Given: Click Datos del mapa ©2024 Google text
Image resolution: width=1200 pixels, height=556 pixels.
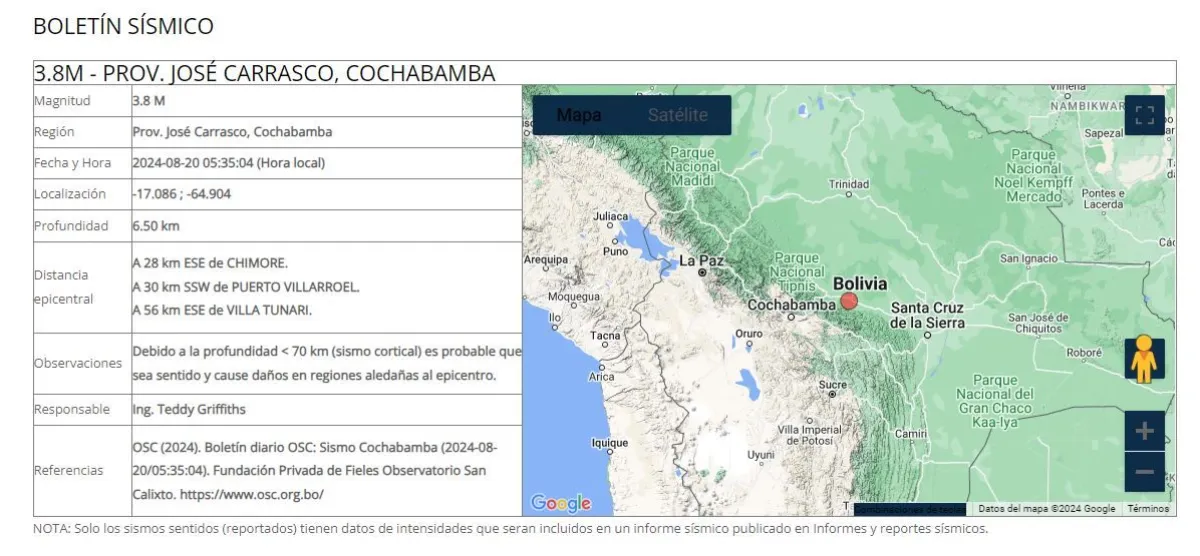Looking at the screenshot, I should [x=1046, y=509].
